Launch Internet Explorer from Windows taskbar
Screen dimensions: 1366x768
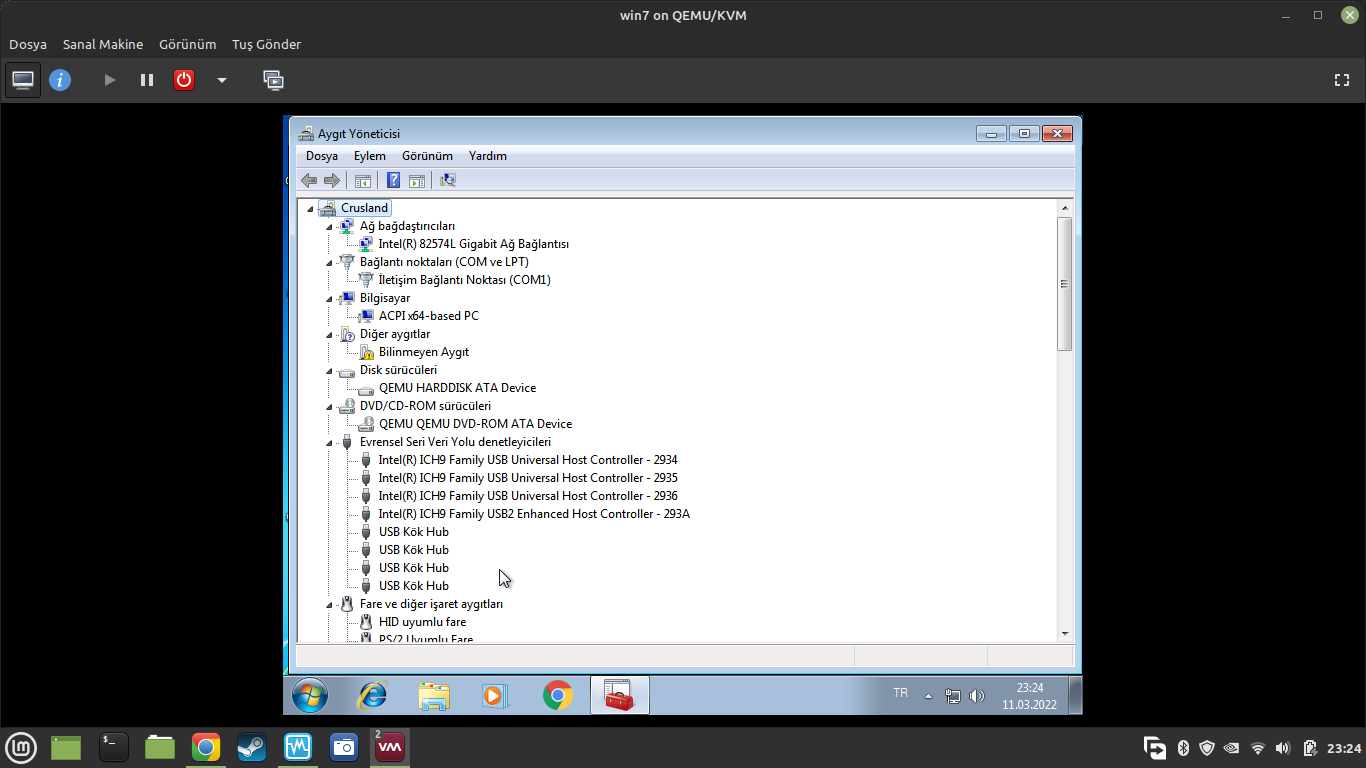point(372,695)
